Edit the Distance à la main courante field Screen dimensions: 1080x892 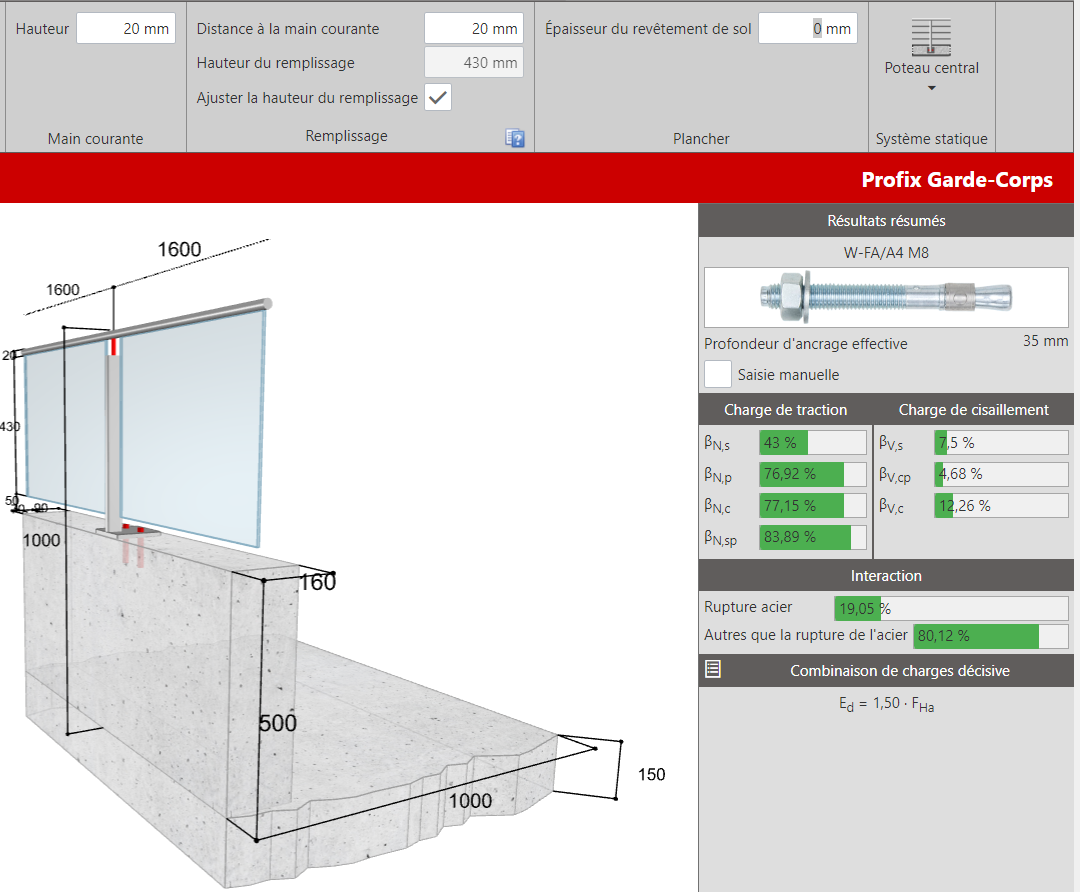click(474, 28)
